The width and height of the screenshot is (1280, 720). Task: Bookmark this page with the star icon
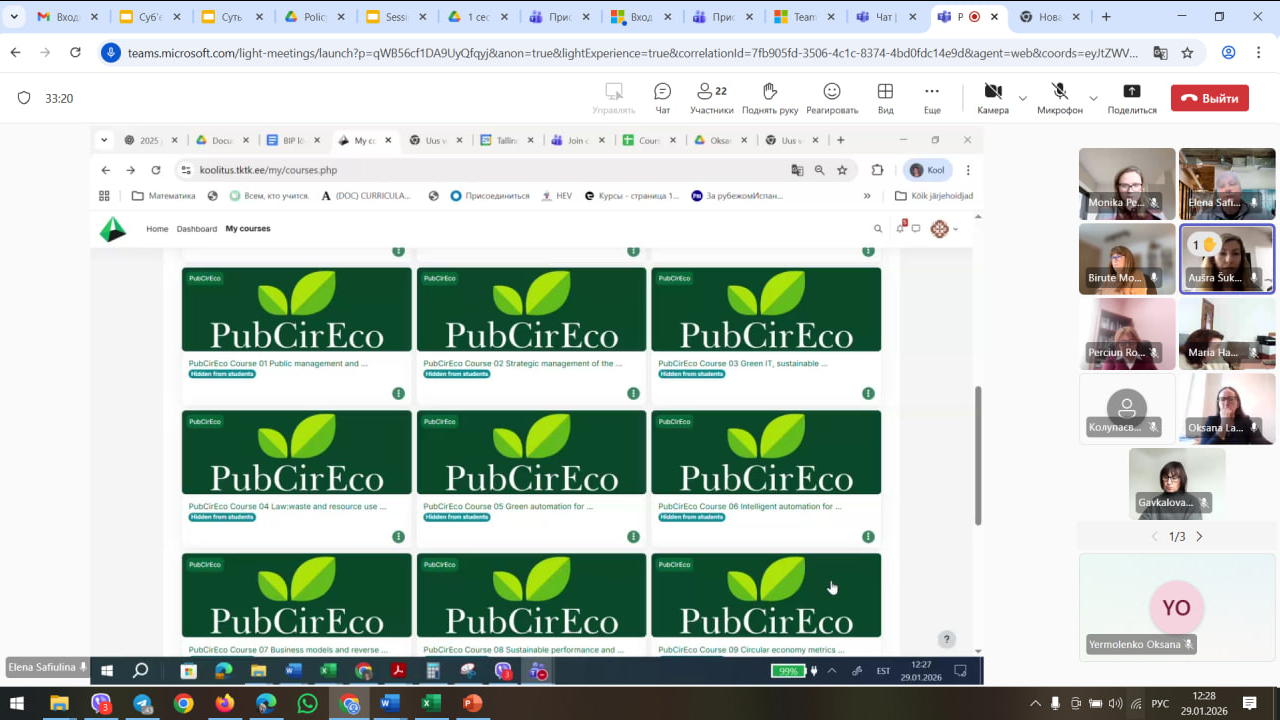(1187, 53)
